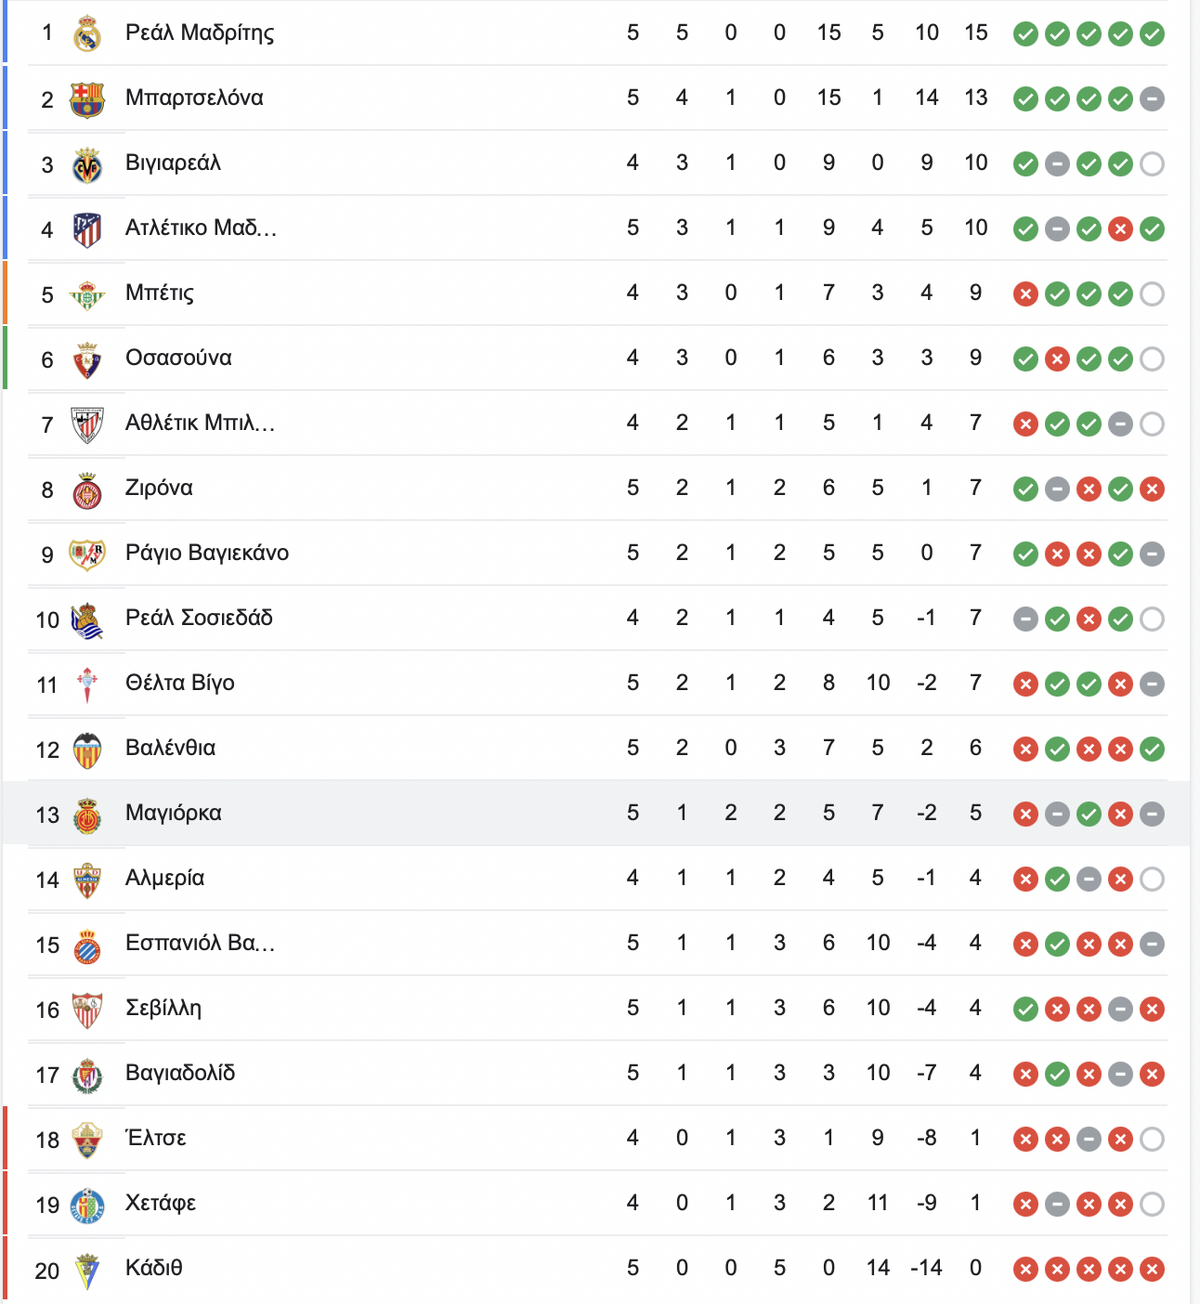The width and height of the screenshot is (1200, 1304).
Task: Click Cádiz's most recent red loss marker
Action: [1152, 1269]
